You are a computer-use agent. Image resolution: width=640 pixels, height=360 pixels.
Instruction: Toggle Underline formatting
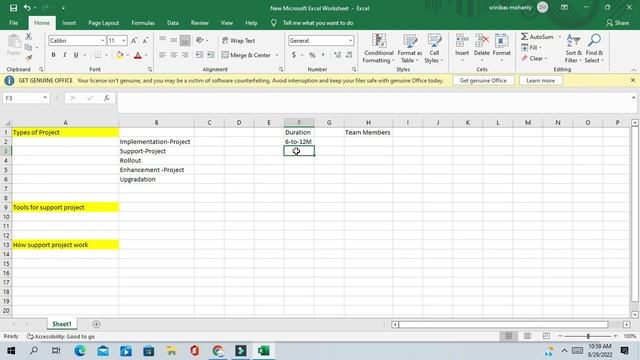pos(76,55)
